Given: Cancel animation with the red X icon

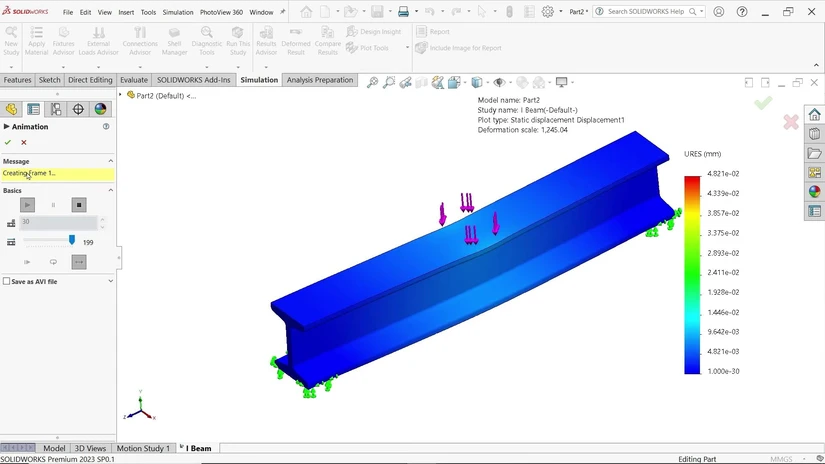Looking at the screenshot, I should pyautogui.click(x=24, y=142).
